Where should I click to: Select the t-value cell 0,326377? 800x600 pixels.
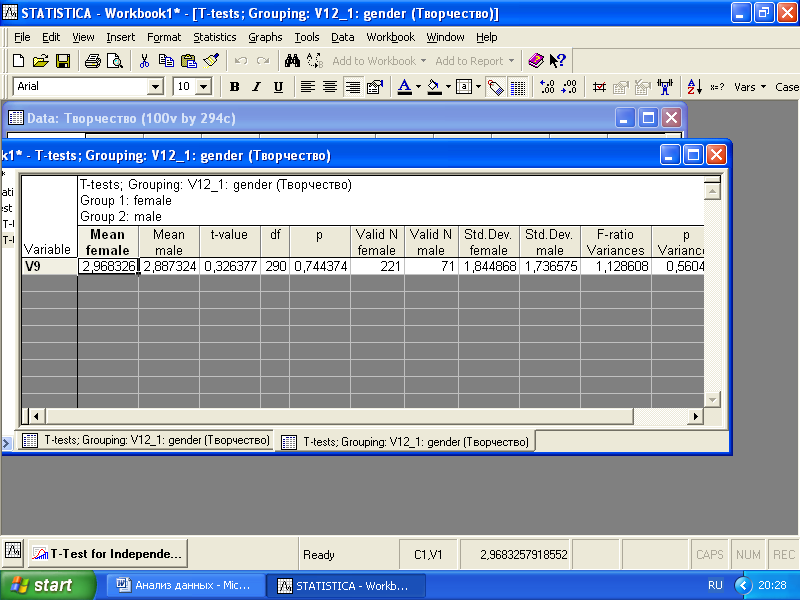(x=230, y=266)
